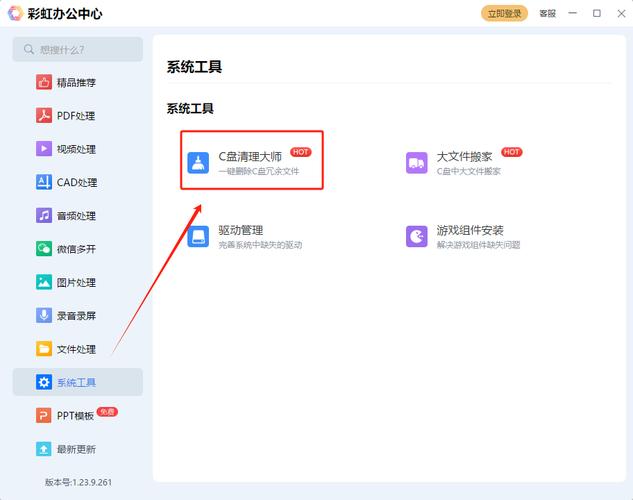Click the 精品推荐 thumbs-up icon
Screen dimensions: 633x500
click(x=44, y=83)
